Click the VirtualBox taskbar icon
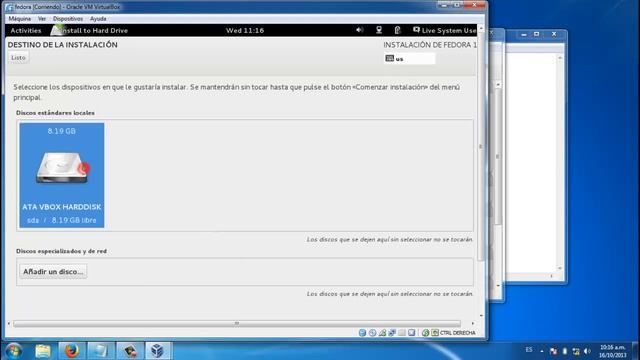This screenshot has width=640, height=360. click(x=158, y=351)
